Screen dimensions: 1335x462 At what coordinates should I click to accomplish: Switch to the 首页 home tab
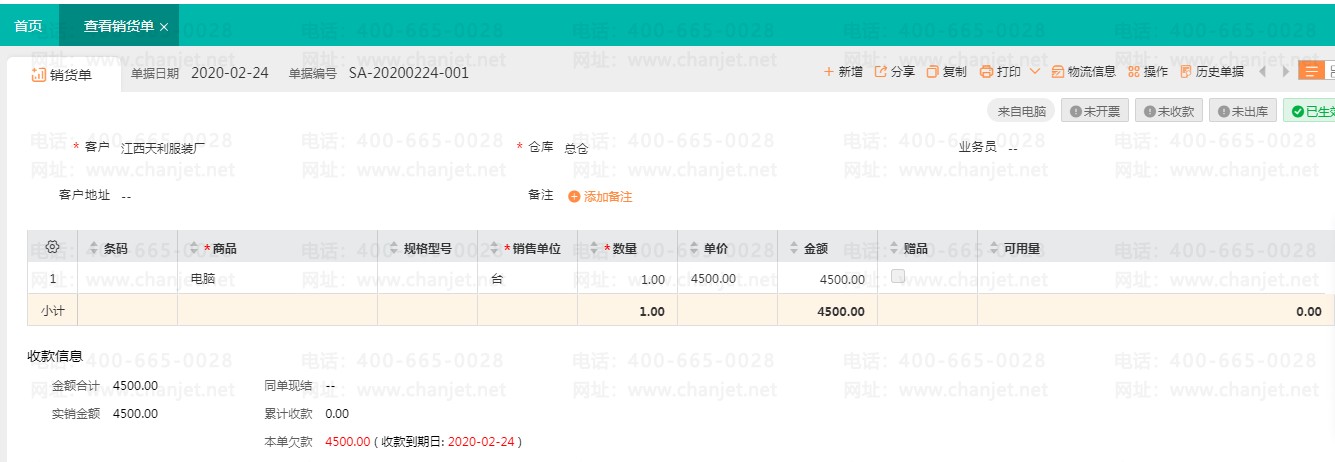28,26
